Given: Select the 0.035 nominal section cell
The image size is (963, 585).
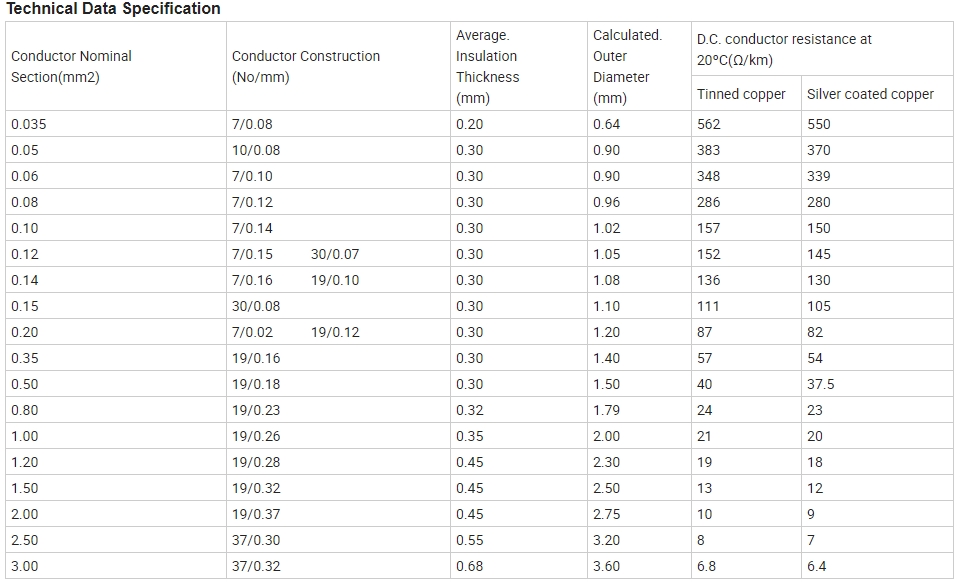Looking at the screenshot, I should [x=116, y=124].
